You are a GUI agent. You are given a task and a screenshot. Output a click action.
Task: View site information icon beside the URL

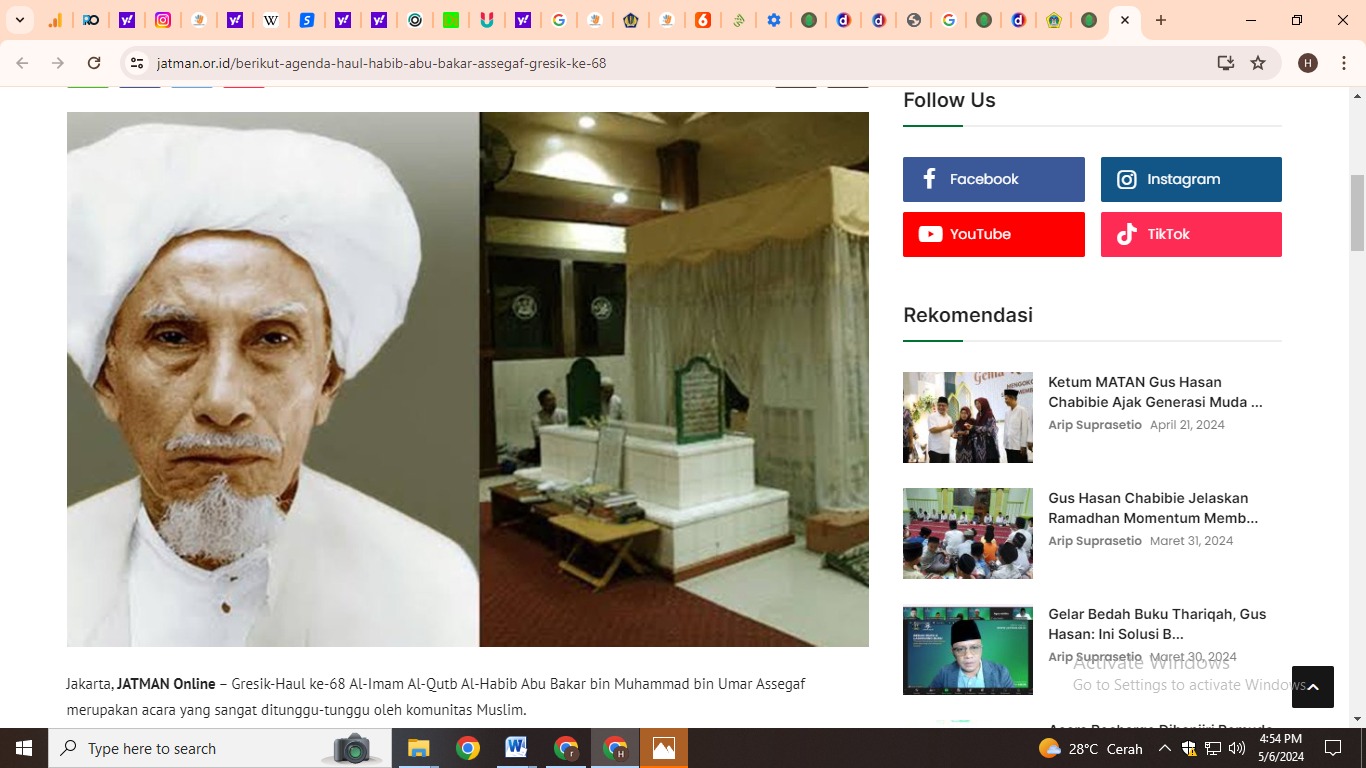tap(137, 63)
